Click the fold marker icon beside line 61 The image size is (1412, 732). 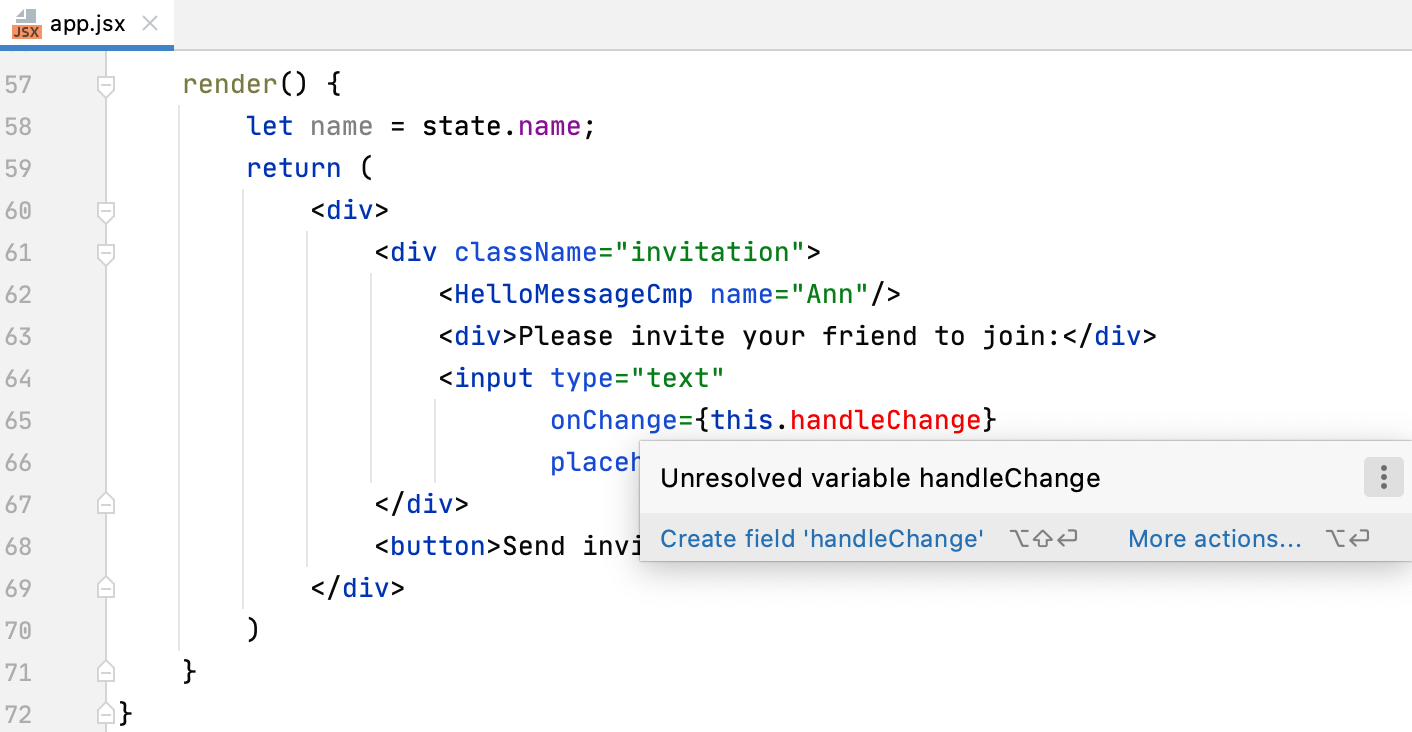[x=105, y=253]
